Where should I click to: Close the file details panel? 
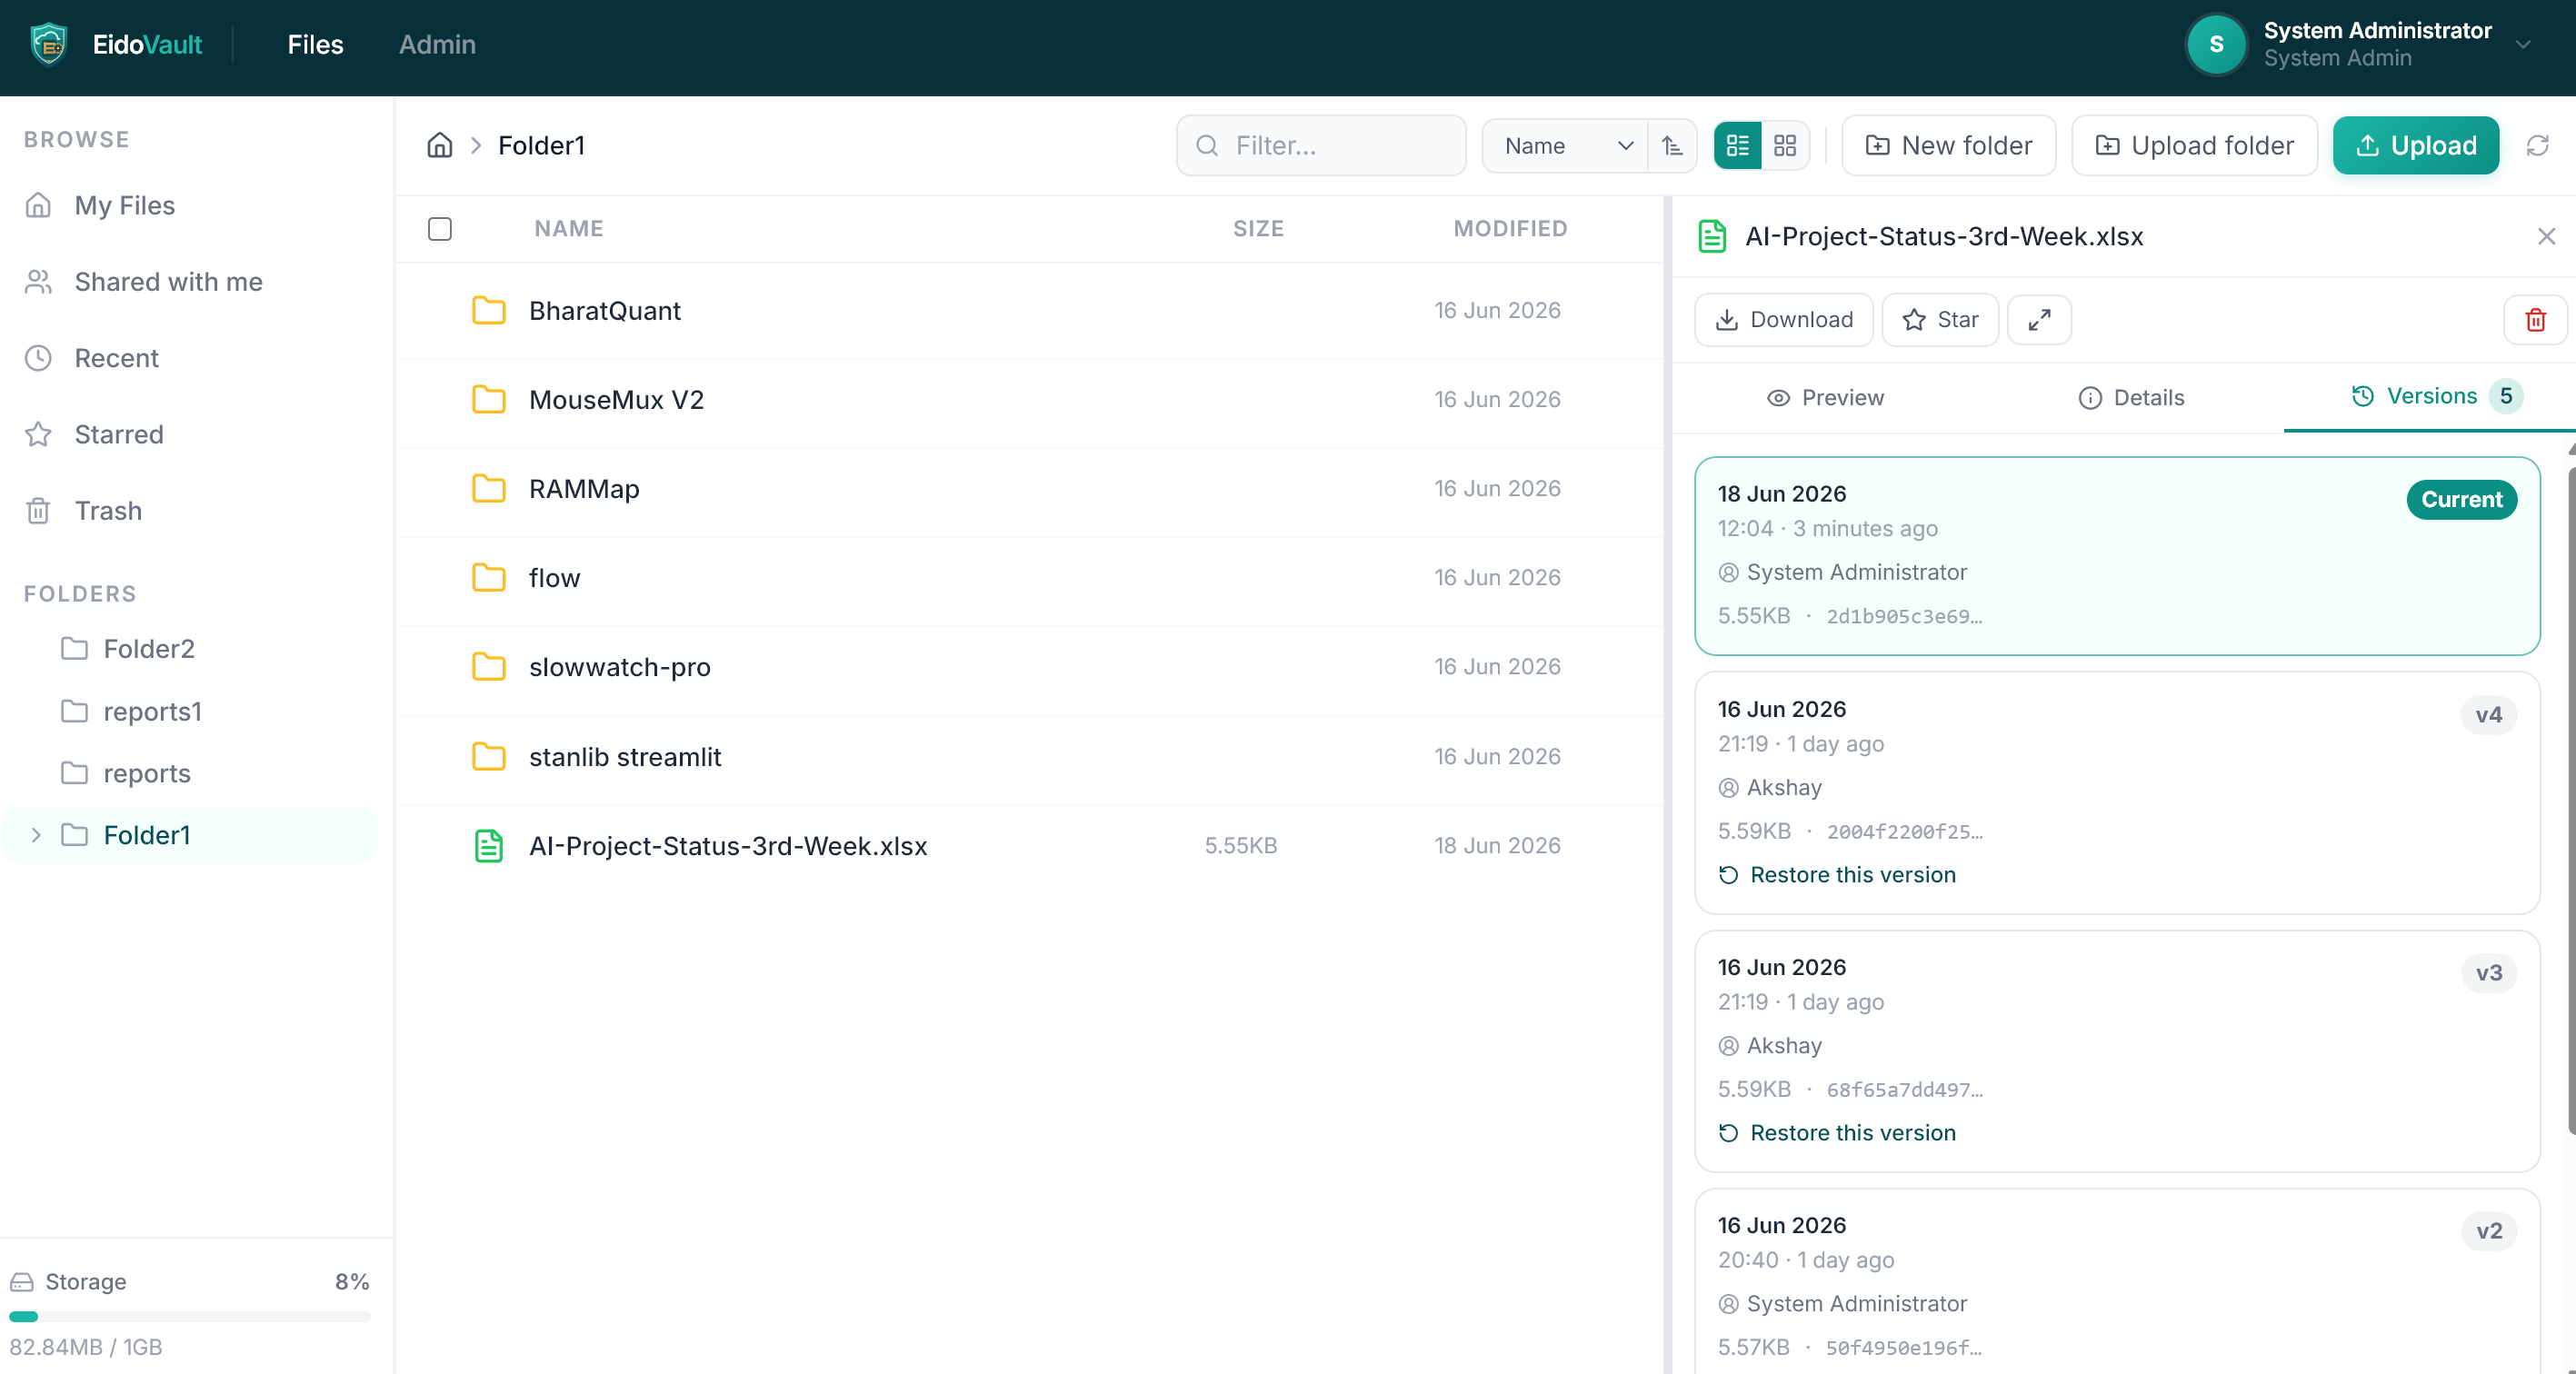(x=2546, y=236)
